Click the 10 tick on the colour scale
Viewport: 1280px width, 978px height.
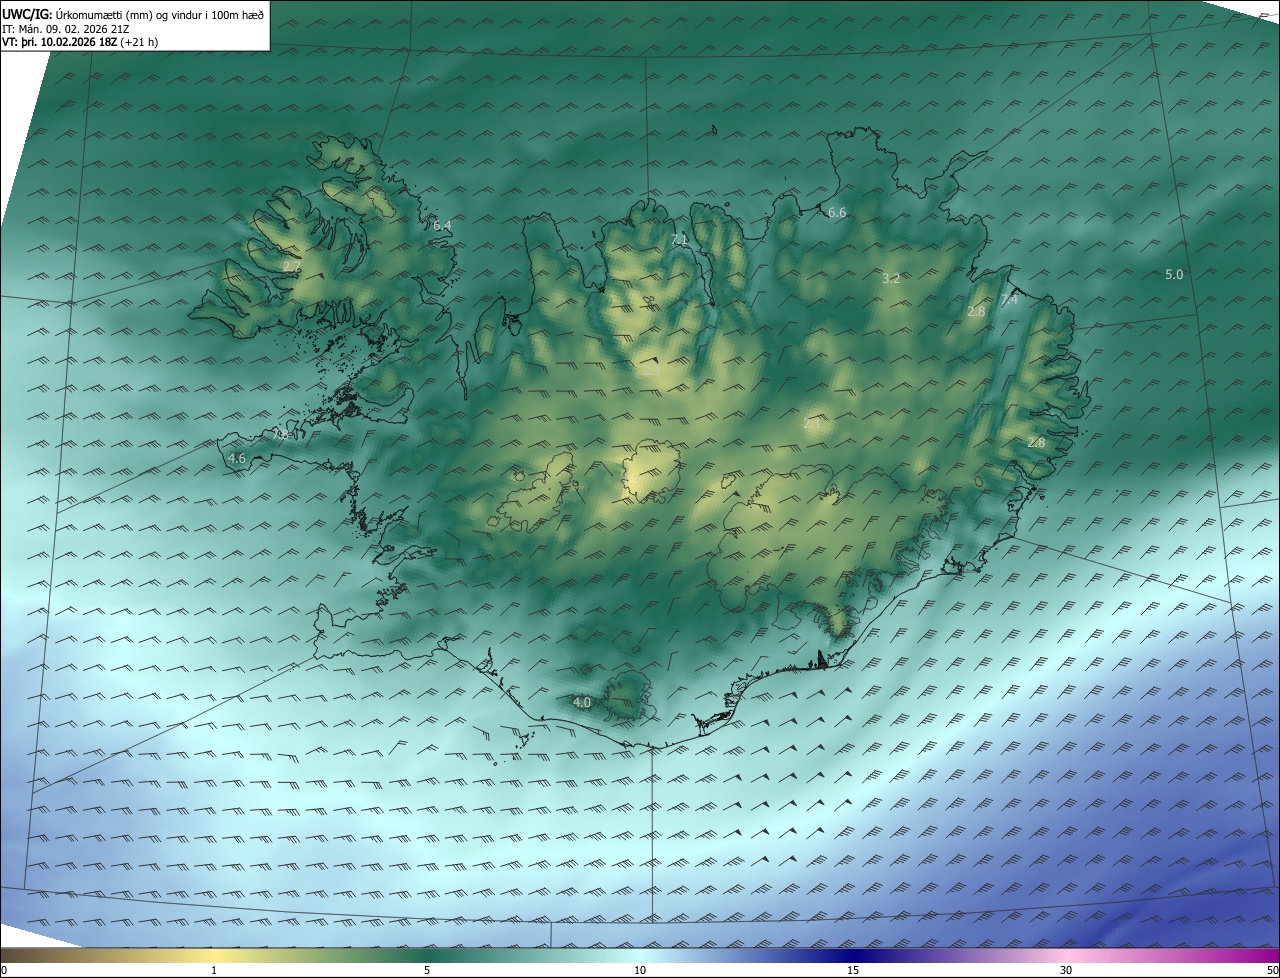coord(640,970)
